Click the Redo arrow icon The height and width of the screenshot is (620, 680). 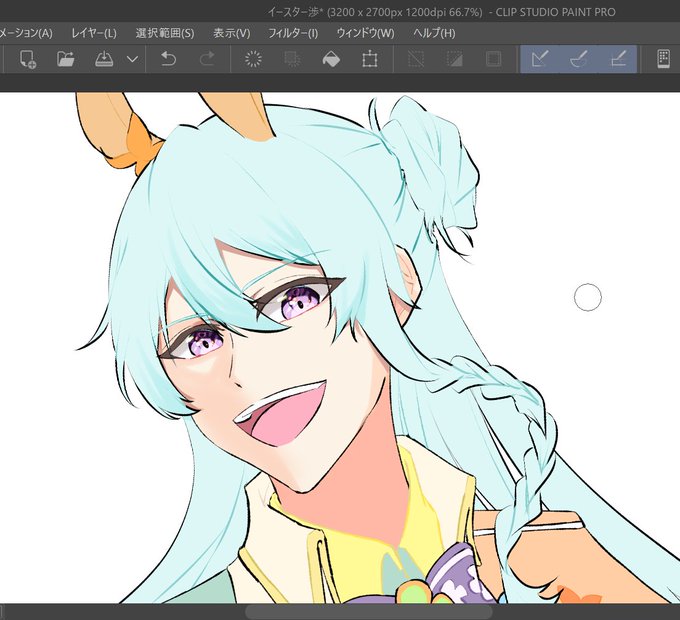[207, 59]
